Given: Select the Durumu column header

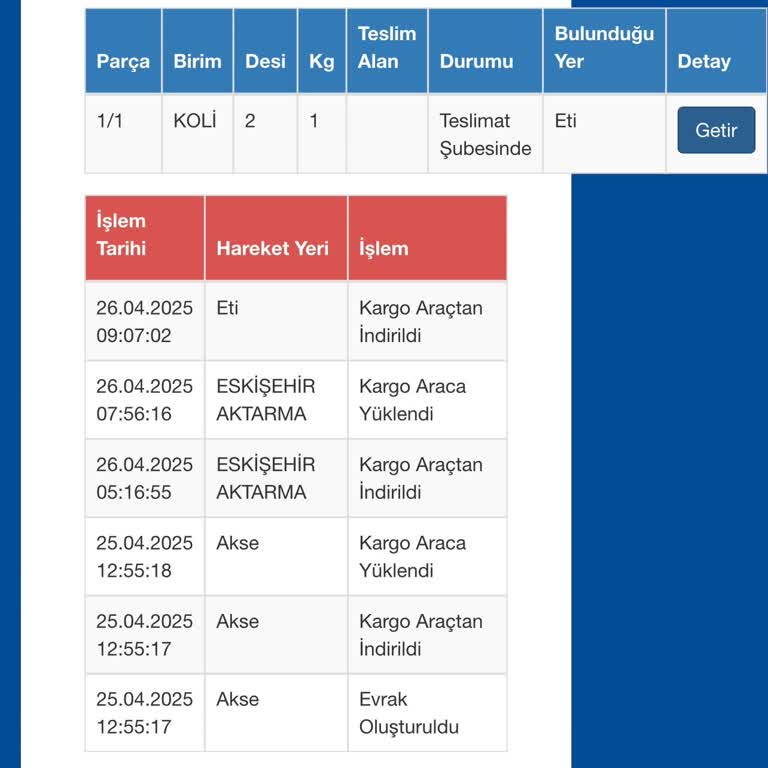Looking at the screenshot, I should pos(485,51).
